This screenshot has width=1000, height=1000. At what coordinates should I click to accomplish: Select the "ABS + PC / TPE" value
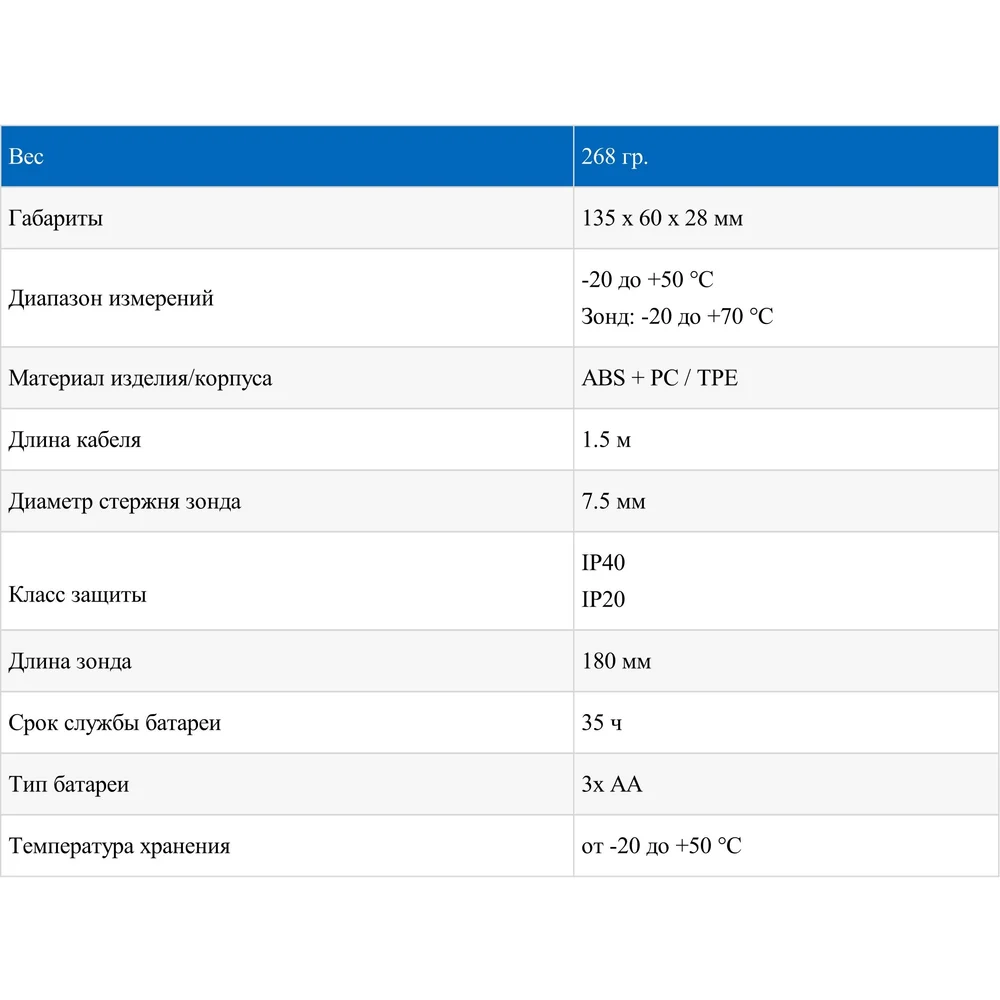[x=659, y=379]
